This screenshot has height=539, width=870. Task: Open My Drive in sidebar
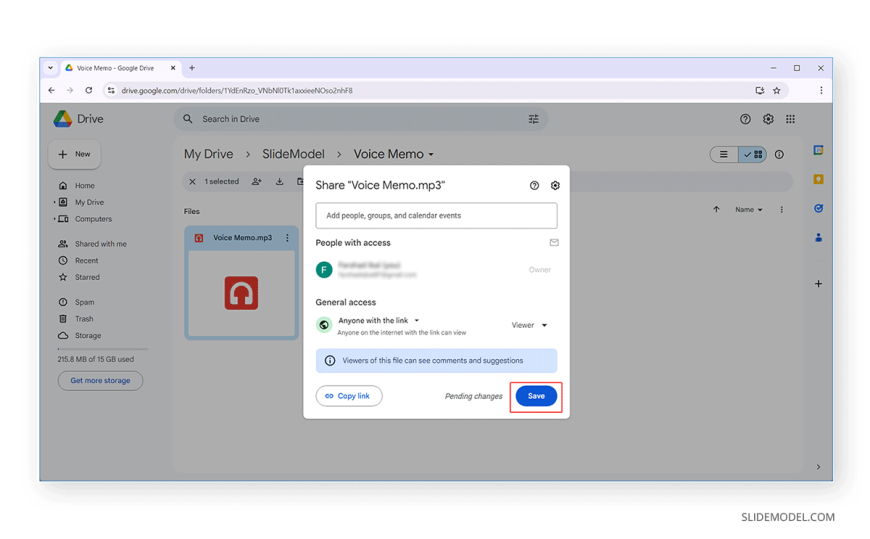pyautogui.click(x=89, y=202)
